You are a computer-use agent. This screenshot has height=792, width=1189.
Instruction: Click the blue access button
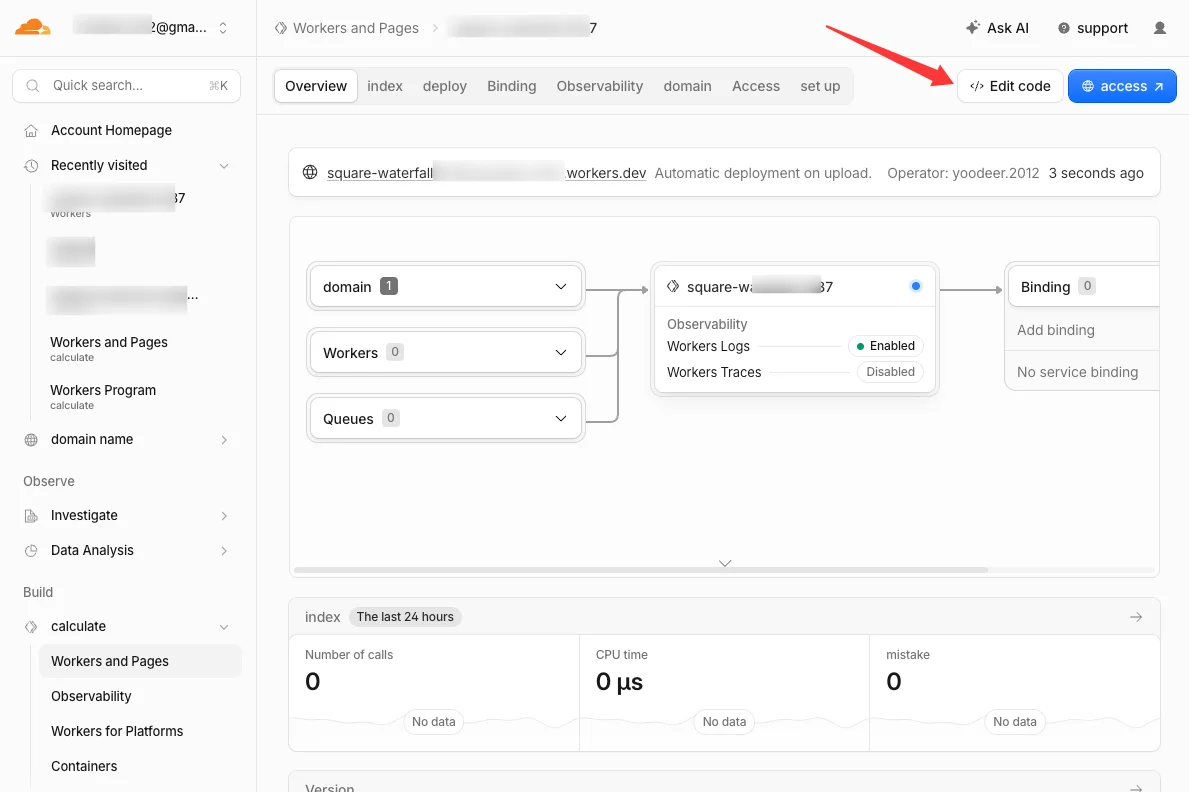coord(1122,86)
